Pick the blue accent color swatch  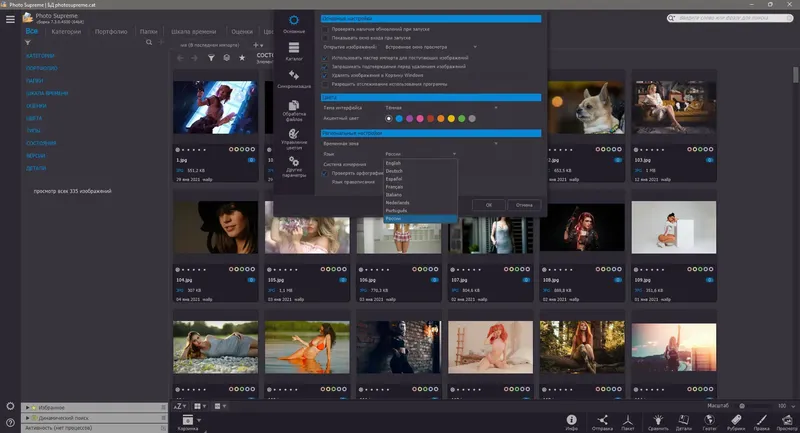coord(400,118)
